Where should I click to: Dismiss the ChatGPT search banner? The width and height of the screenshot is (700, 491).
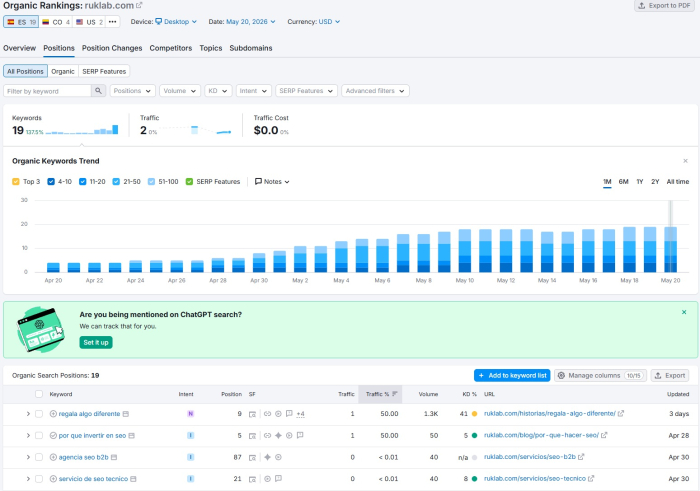pos(684,312)
